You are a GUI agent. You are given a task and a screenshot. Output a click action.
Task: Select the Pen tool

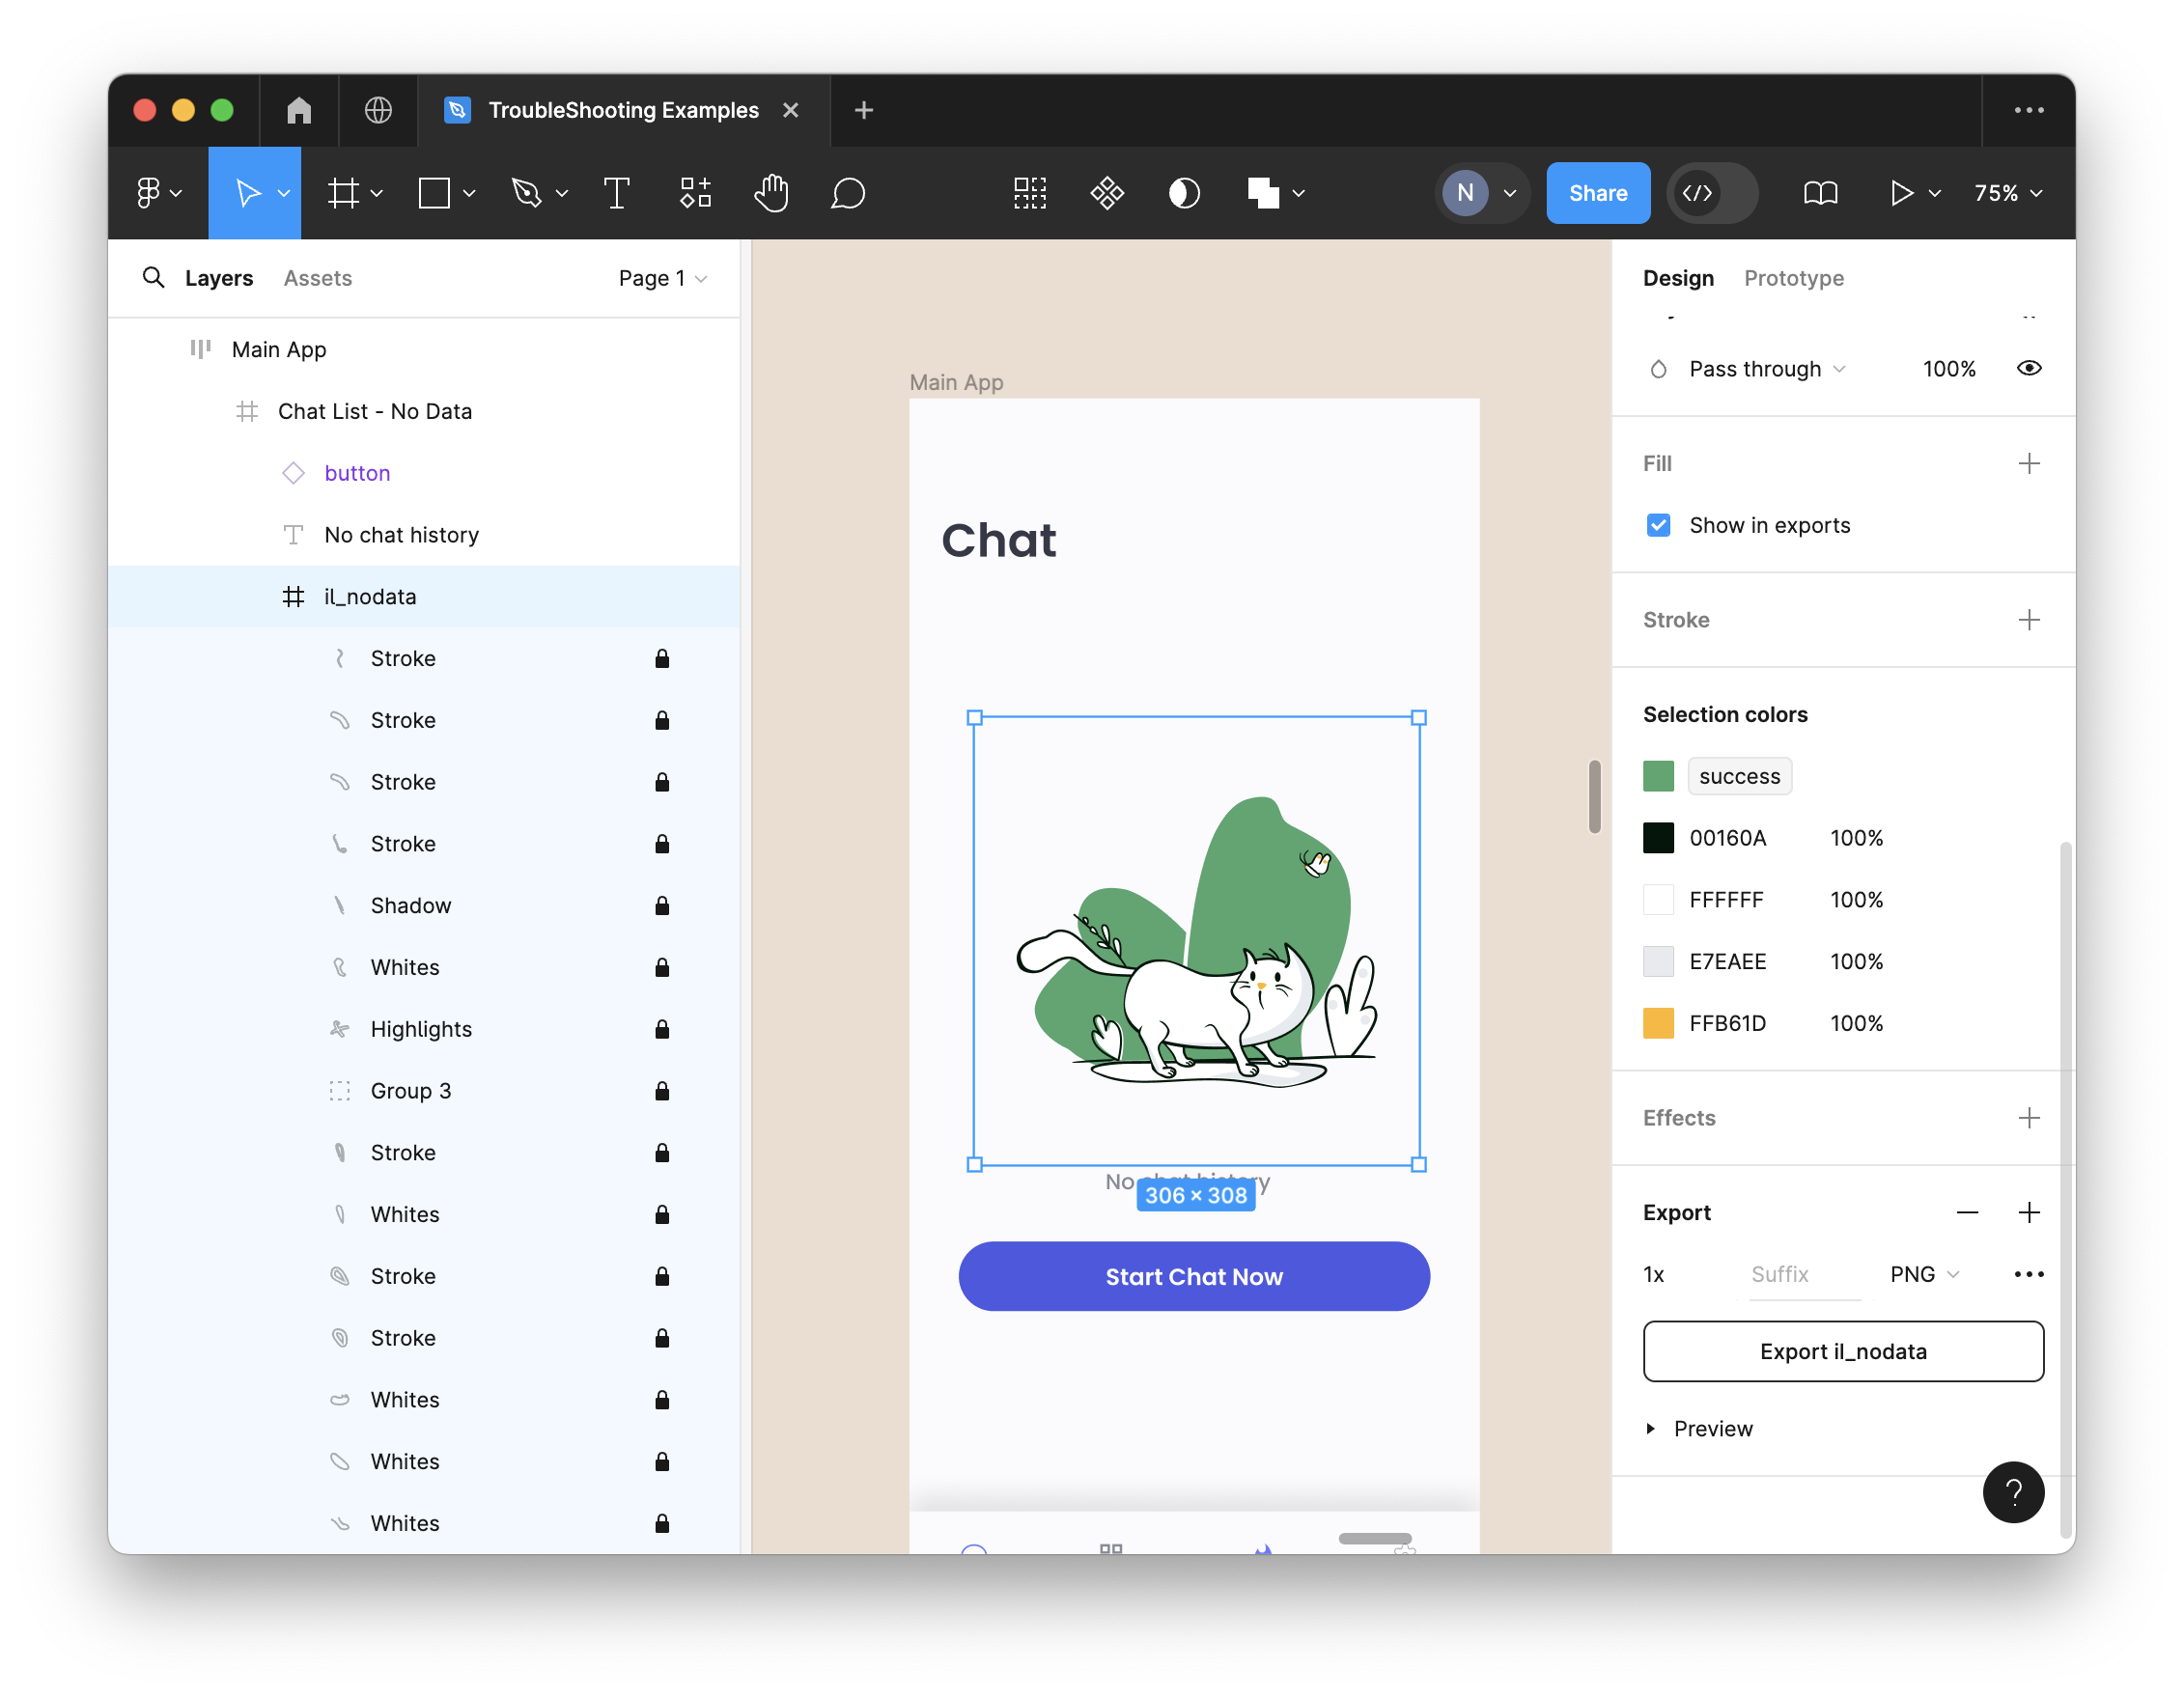pos(527,193)
